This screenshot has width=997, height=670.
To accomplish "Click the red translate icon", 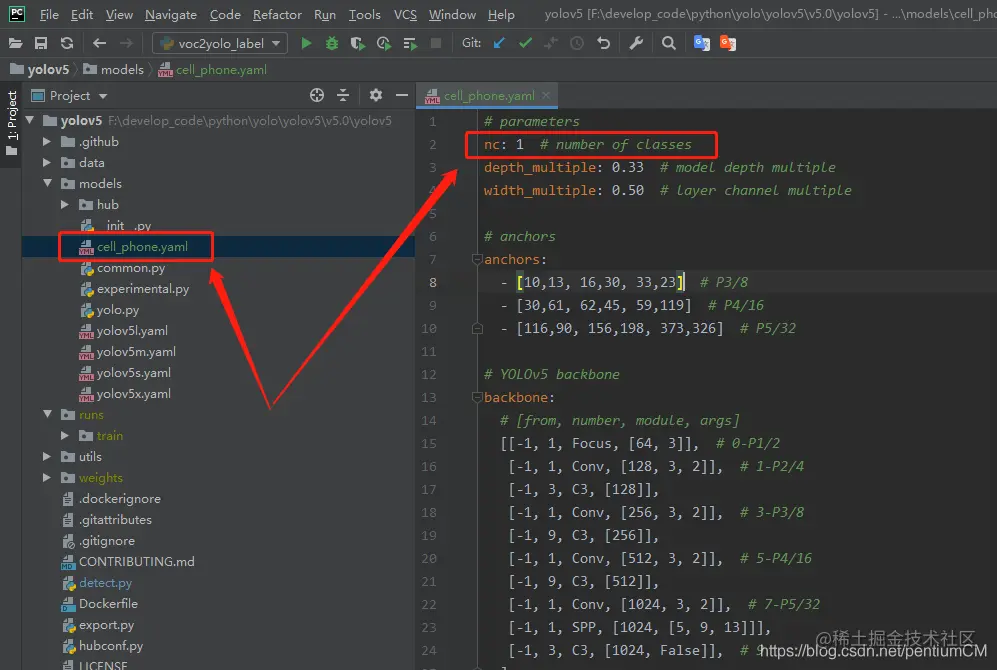I will coord(727,43).
